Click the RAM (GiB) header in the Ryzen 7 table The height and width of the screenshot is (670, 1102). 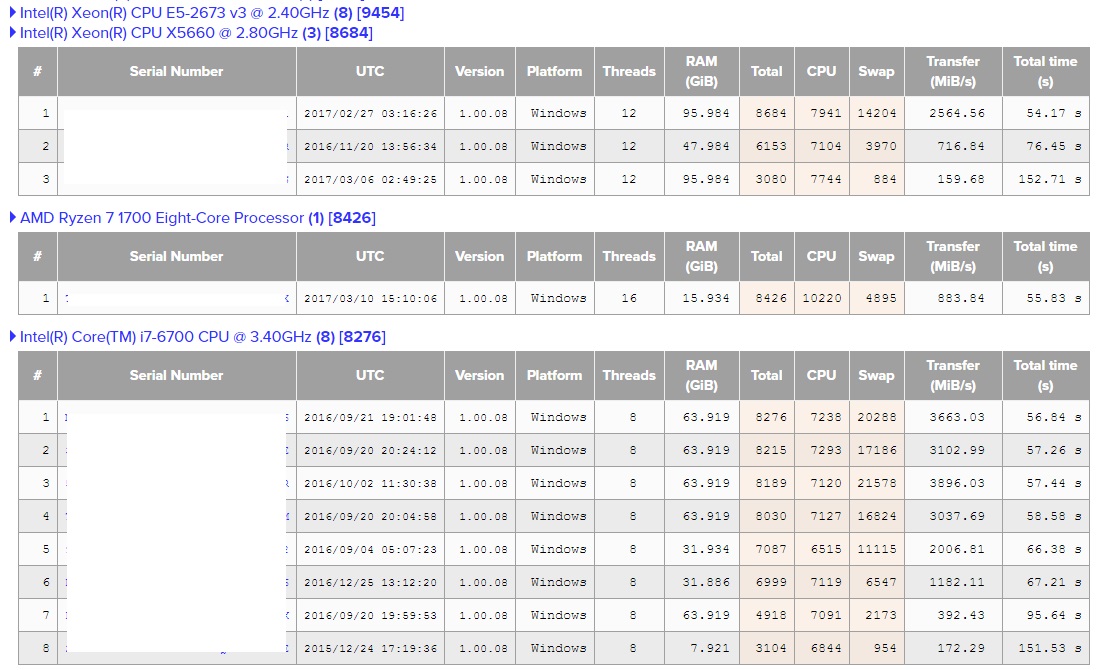click(701, 257)
